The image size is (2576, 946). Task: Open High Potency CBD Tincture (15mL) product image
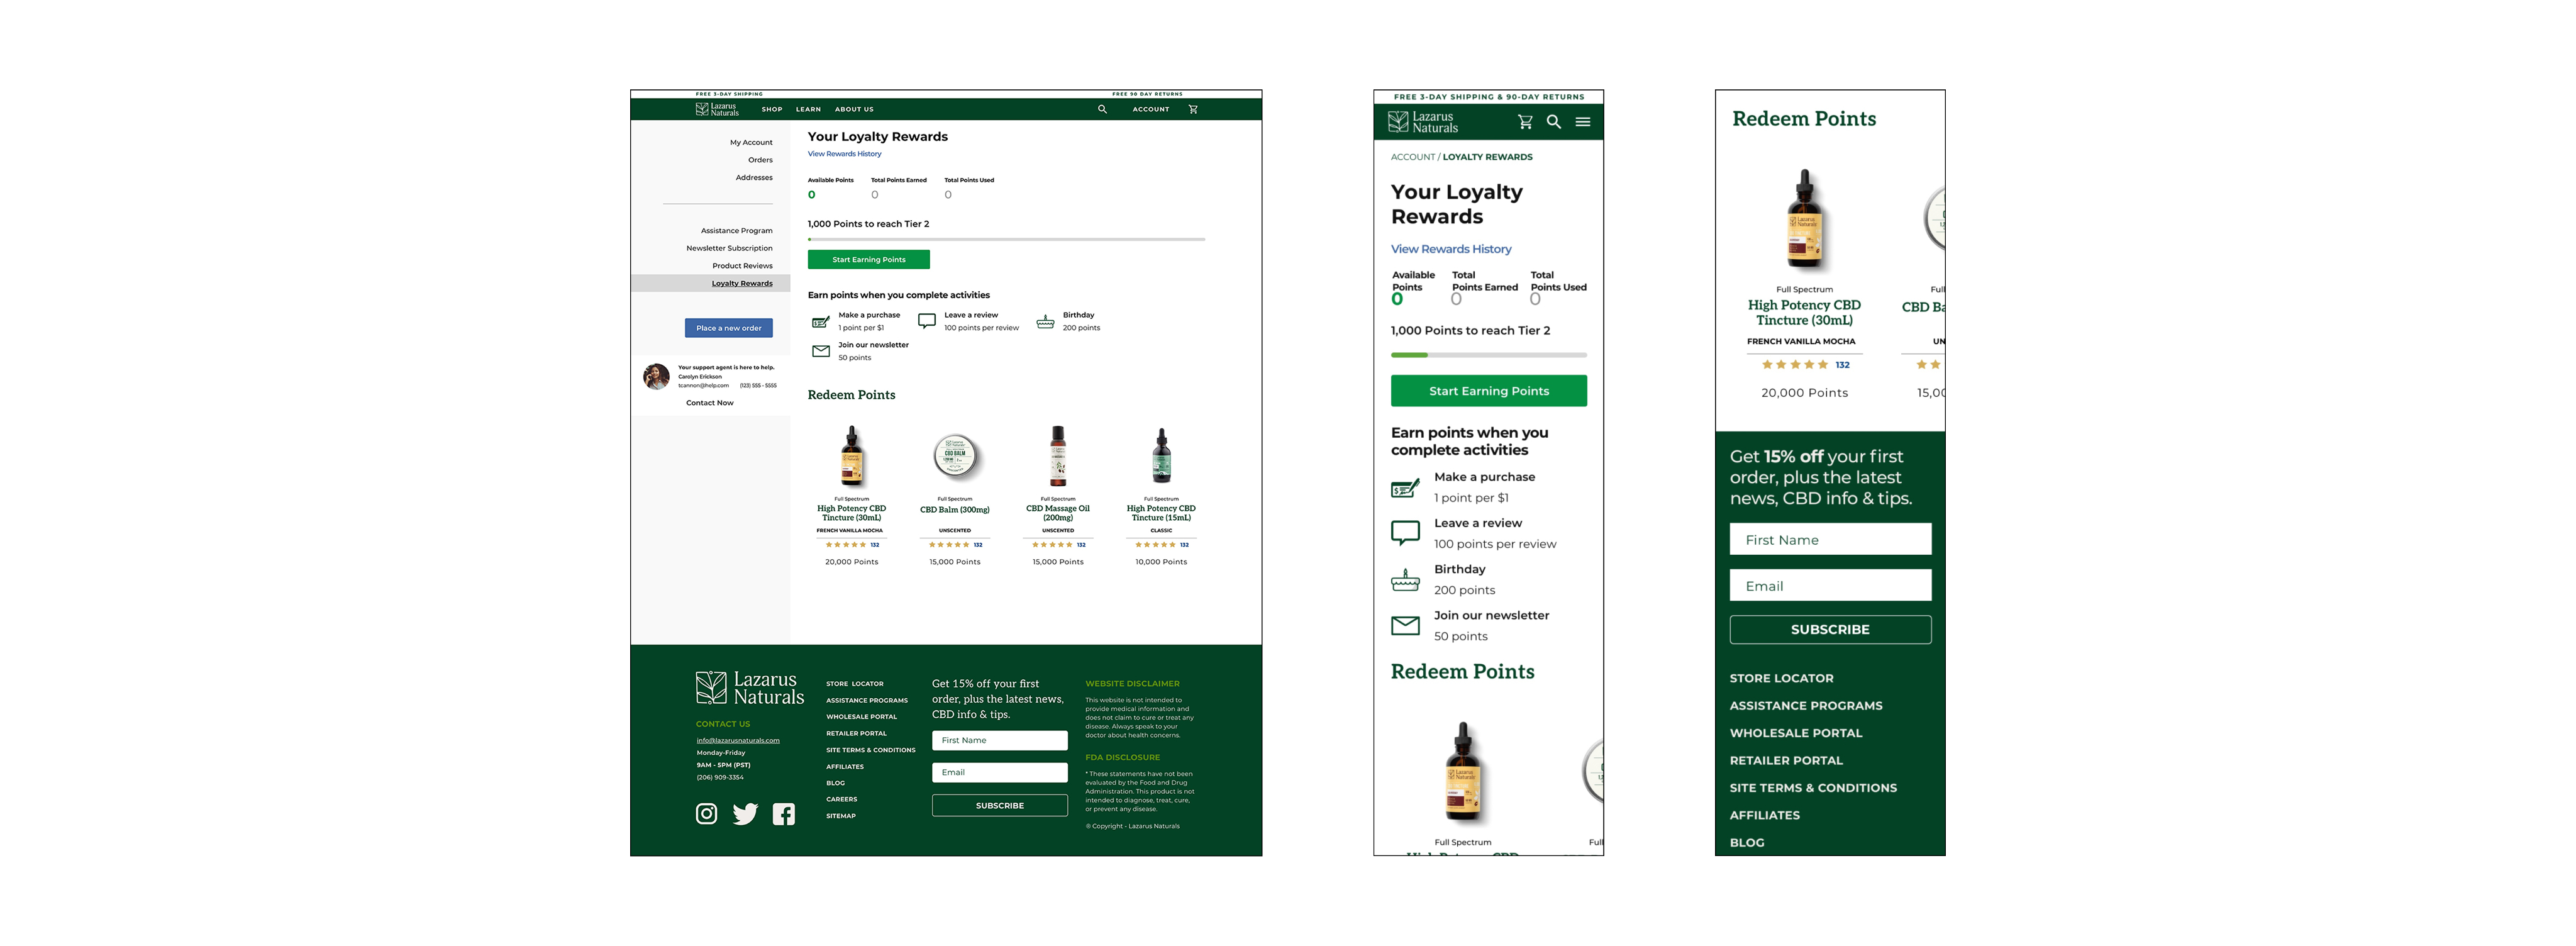click(1161, 456)
